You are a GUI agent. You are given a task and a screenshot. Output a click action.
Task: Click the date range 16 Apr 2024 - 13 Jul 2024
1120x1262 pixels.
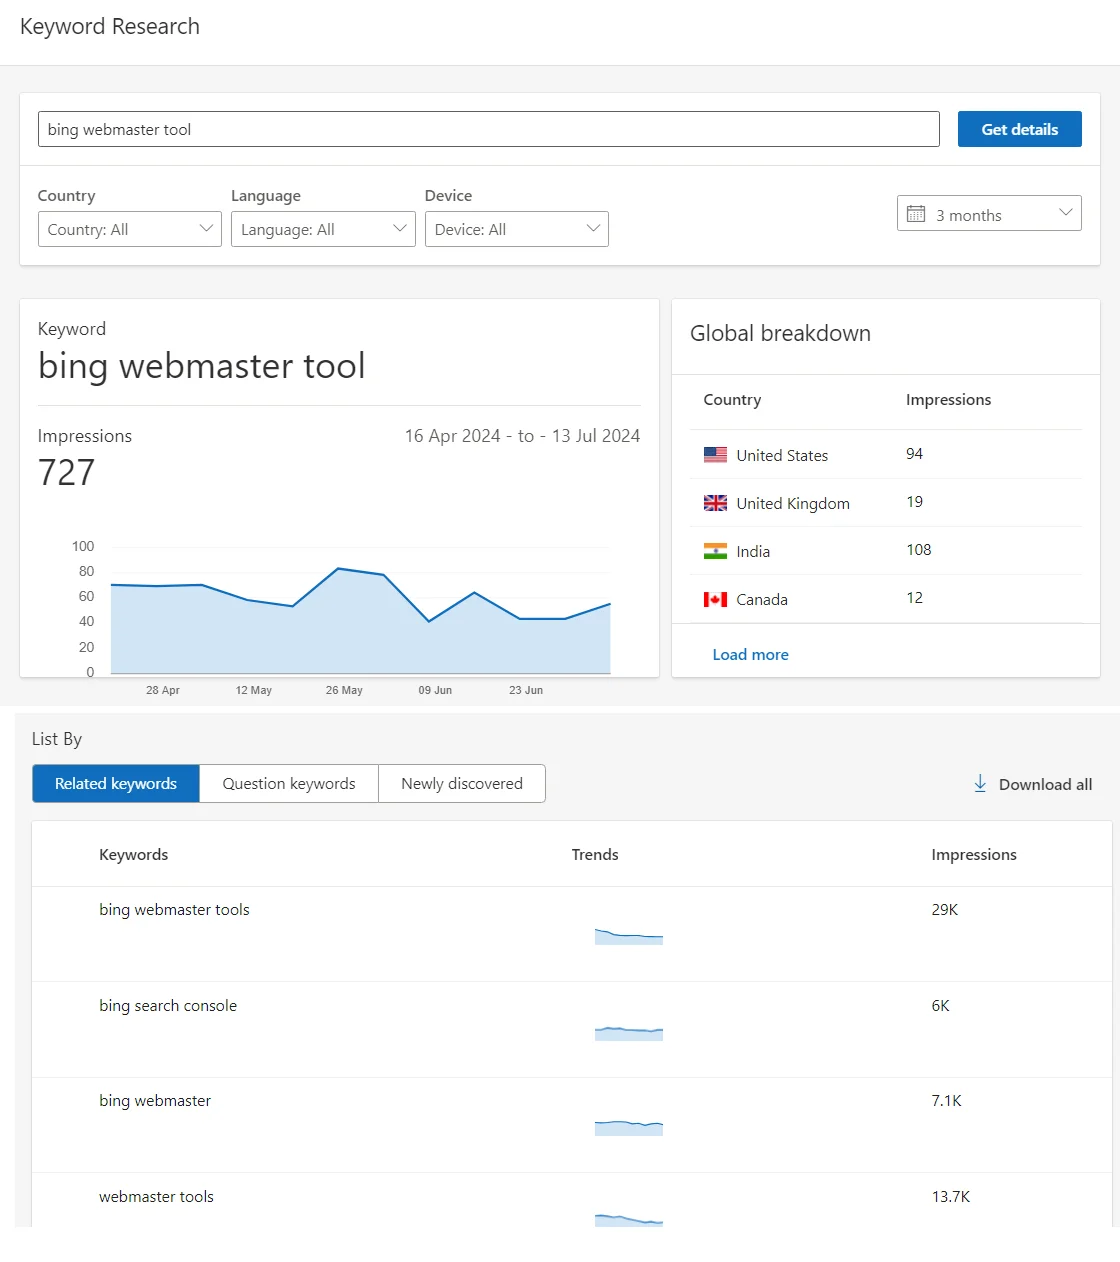point(522,436)
